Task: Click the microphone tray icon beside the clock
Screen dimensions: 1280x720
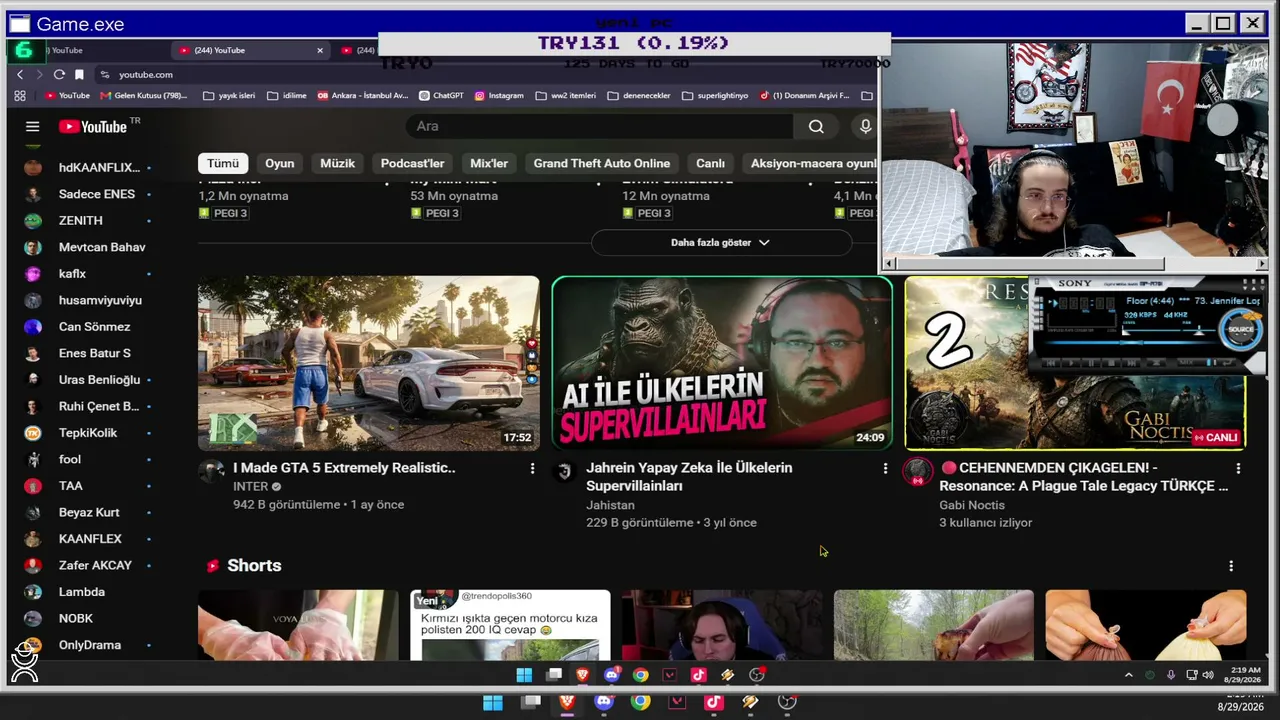Action: click(1171, 675)
